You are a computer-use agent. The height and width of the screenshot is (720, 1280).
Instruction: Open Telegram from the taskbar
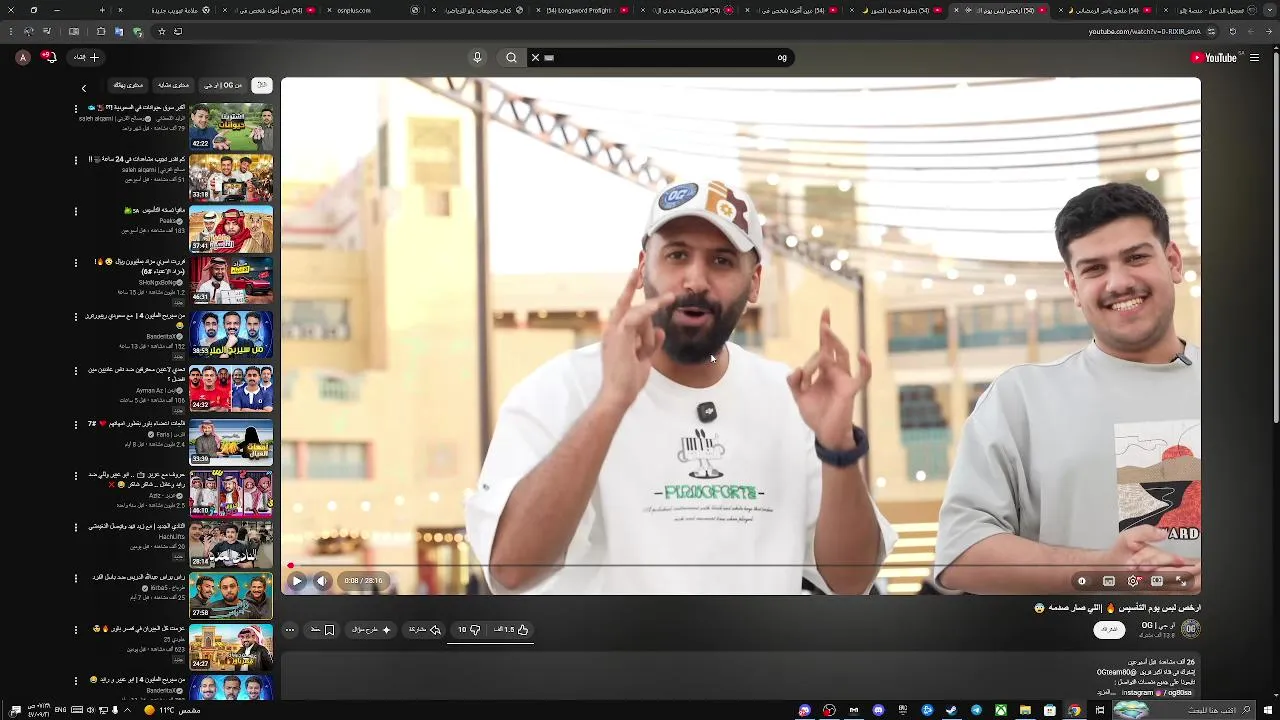pos(976,710)
